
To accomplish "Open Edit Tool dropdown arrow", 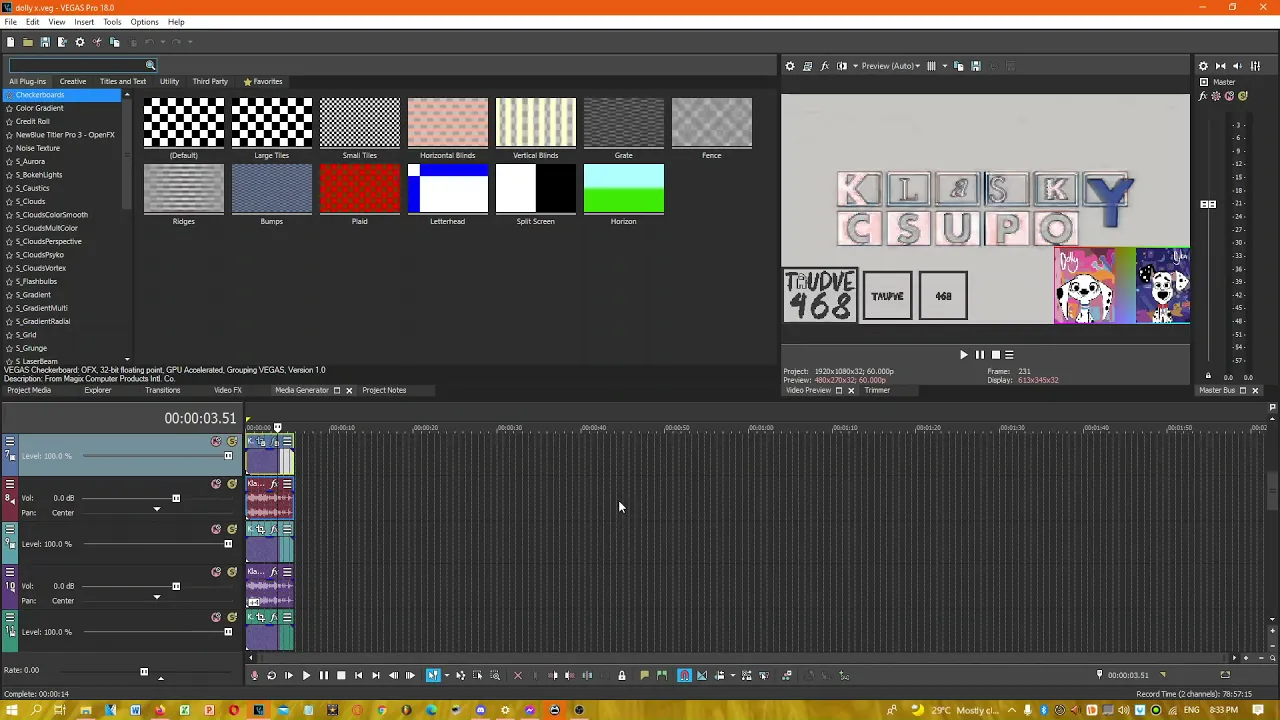I will [x=445, y=676].
